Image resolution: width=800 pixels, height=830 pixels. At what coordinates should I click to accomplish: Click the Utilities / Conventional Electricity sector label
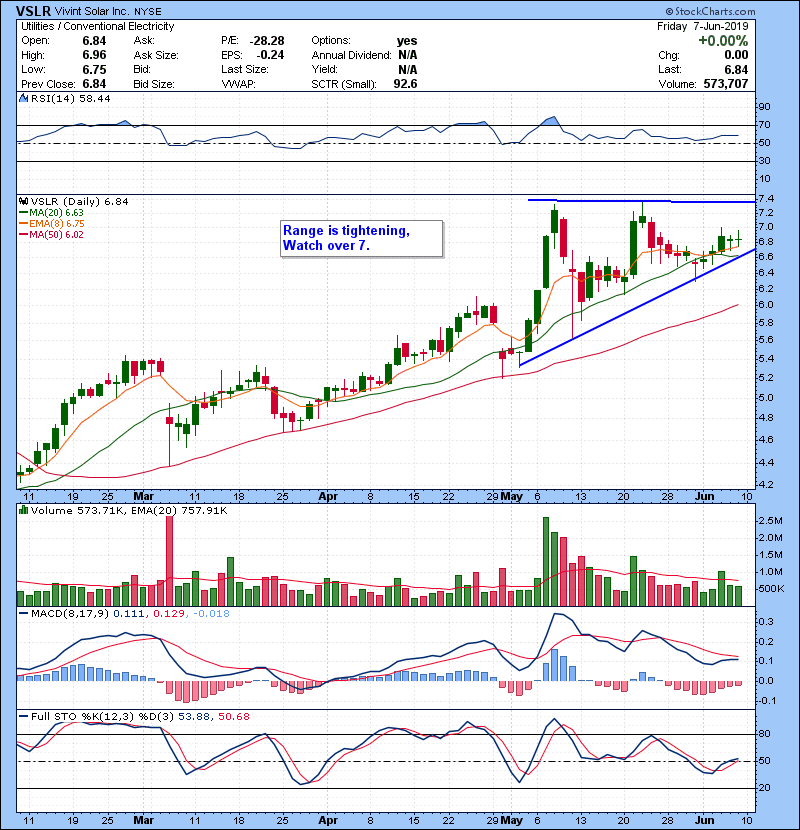pyautogui.click(x=97, y=26)
